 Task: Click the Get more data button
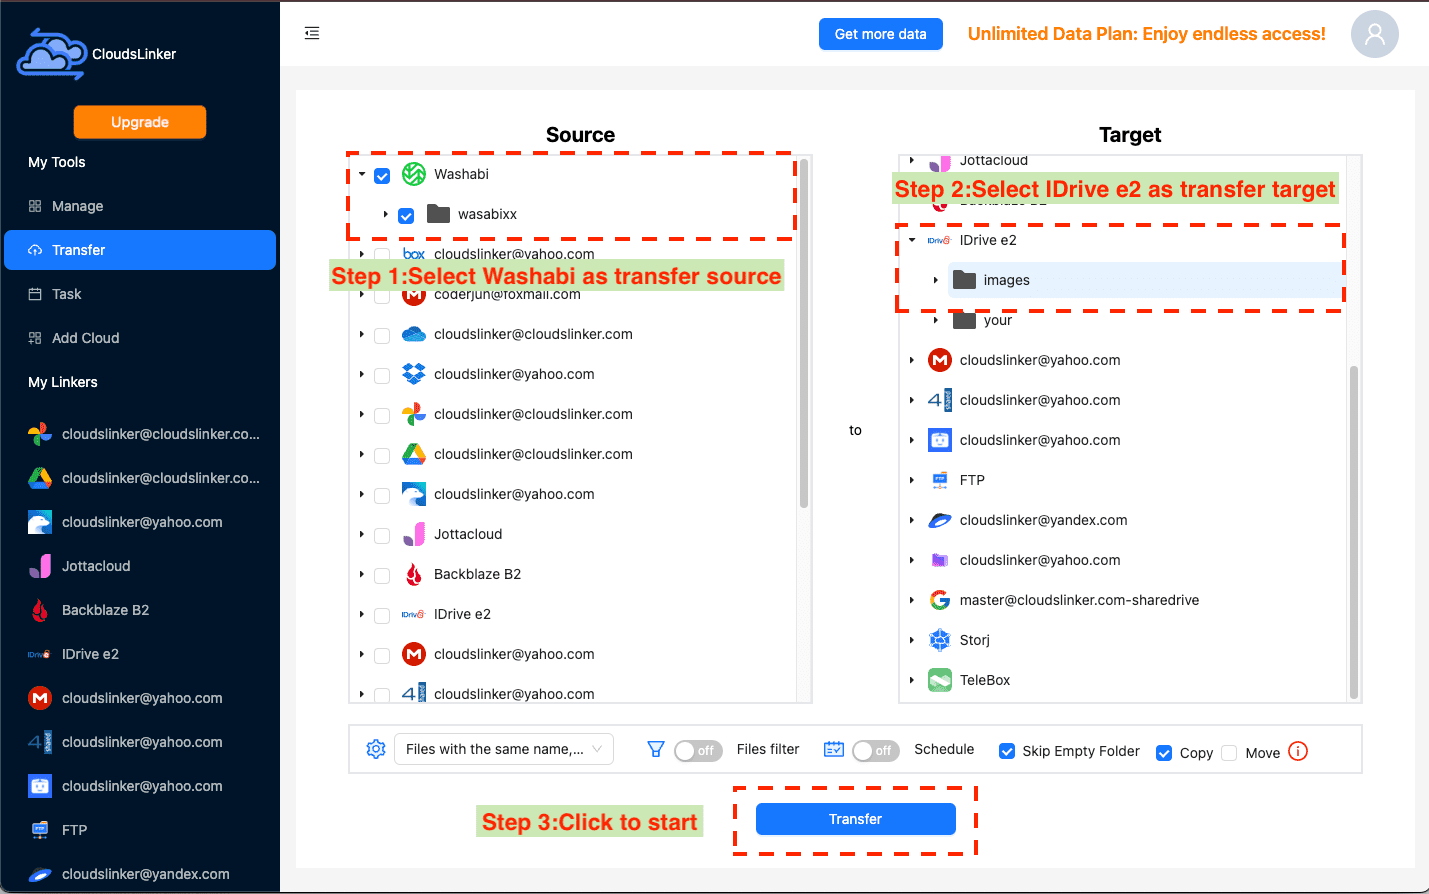[x=881, y=34]
